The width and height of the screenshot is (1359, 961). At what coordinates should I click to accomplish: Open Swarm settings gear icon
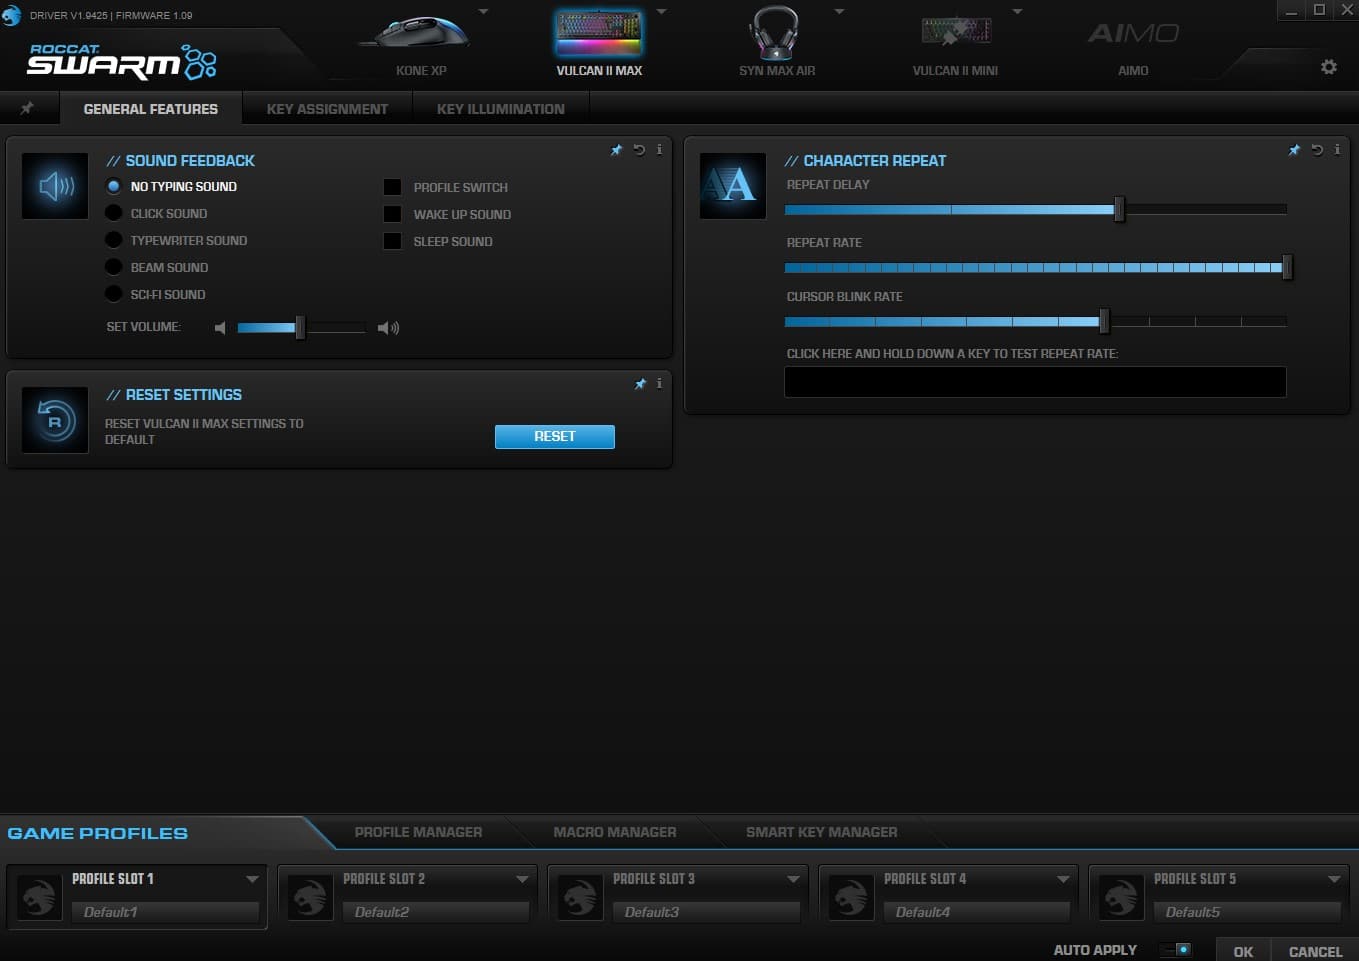pos(1328,67)
